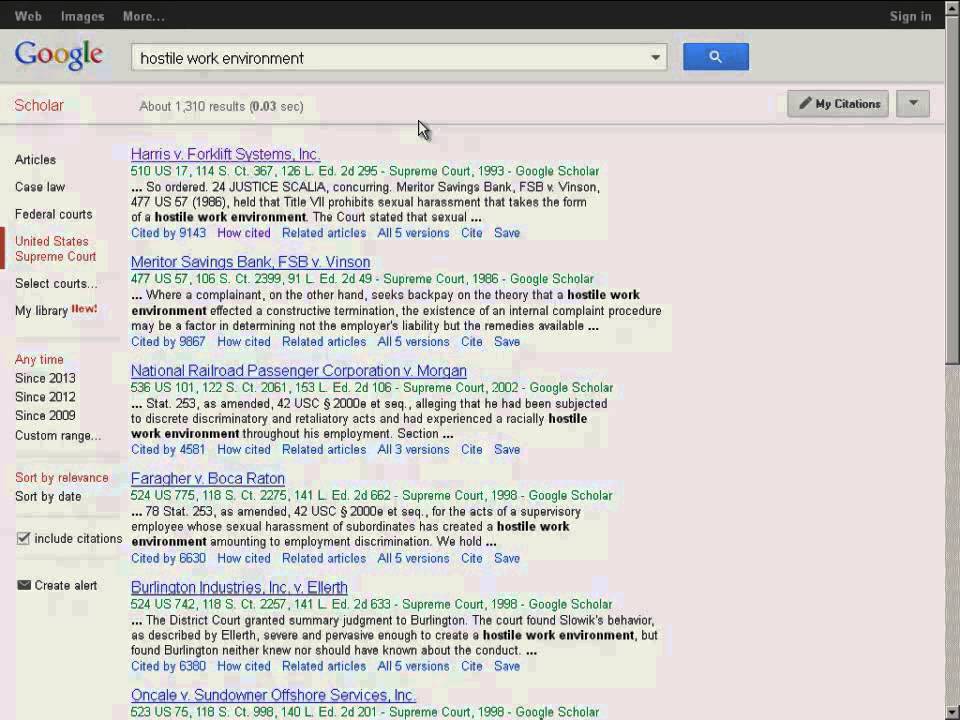Open the search box suggestions dropdown arrow
Screen dimensions: 960x720
[x=655, y=58]
